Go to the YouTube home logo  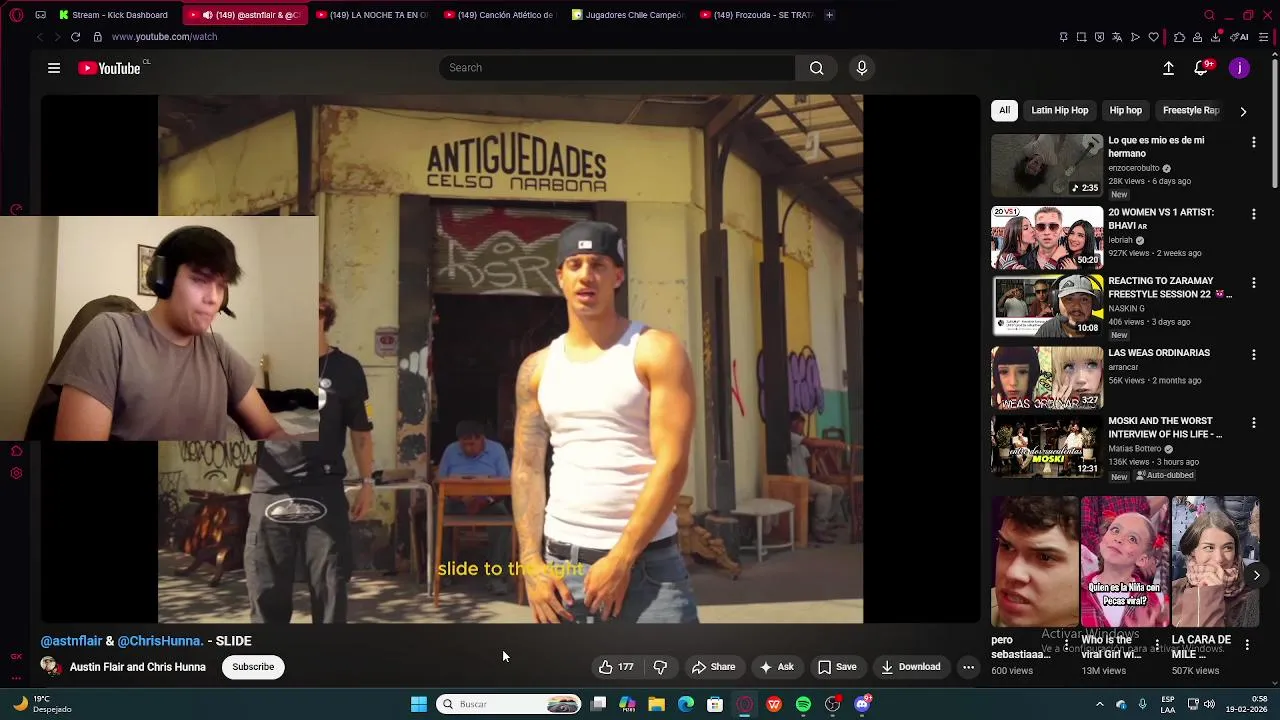tap(110, 68)
